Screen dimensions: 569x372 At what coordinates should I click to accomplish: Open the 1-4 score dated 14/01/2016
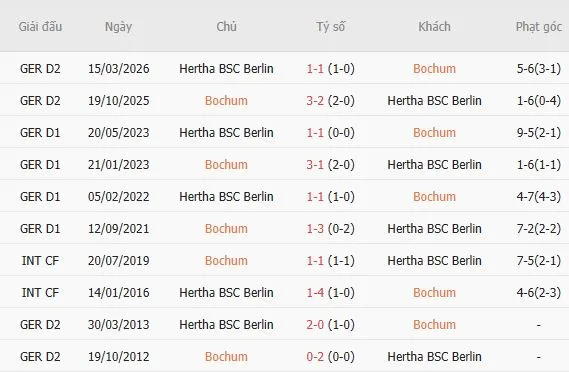[x=315, y=293]
